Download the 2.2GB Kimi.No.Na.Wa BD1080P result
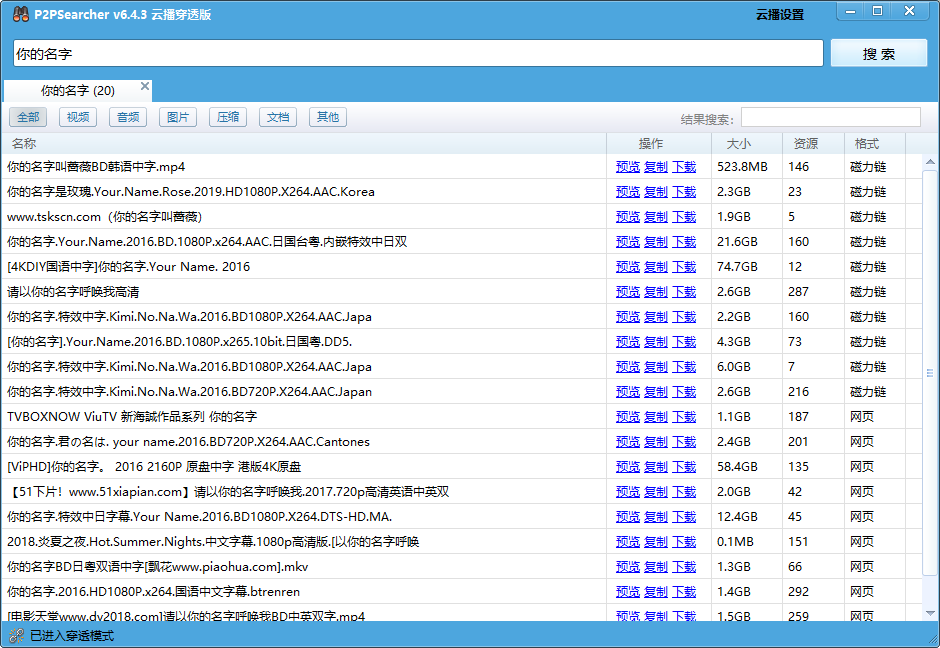The width and height of the screenshot is (940, 648). (684, 317)
